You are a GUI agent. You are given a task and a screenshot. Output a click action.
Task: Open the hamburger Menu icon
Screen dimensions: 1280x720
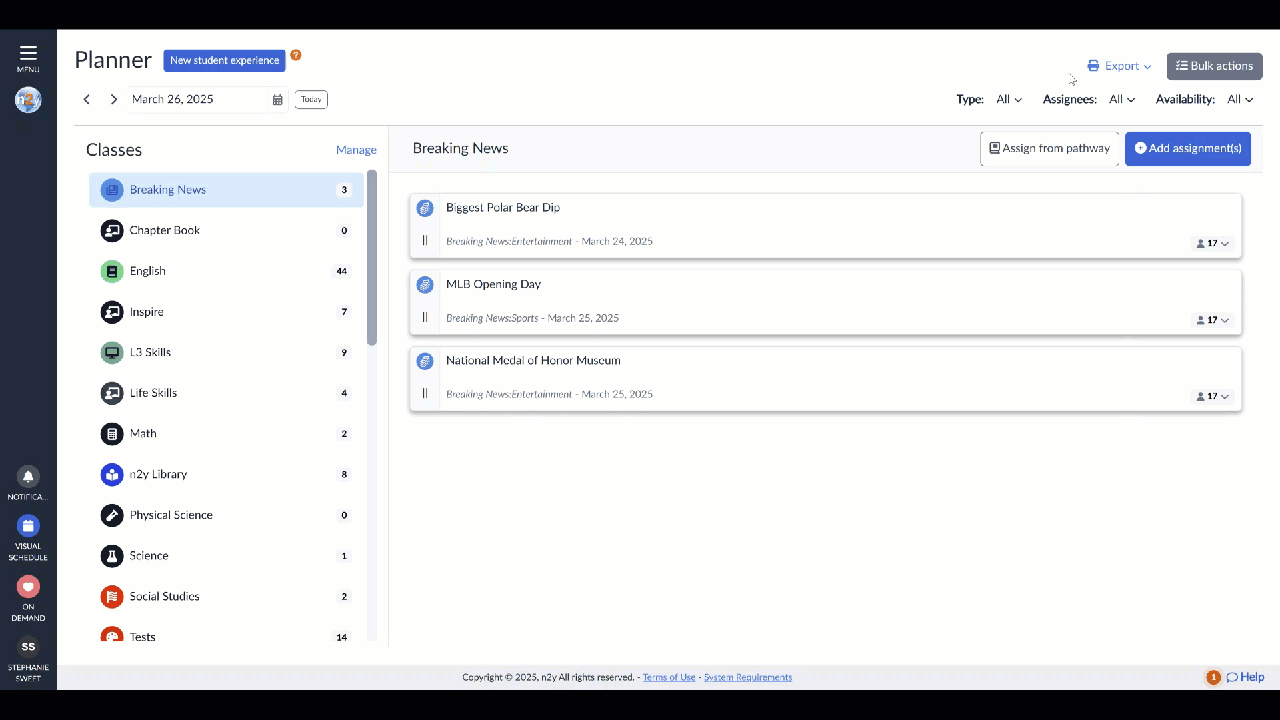point(28,53)
